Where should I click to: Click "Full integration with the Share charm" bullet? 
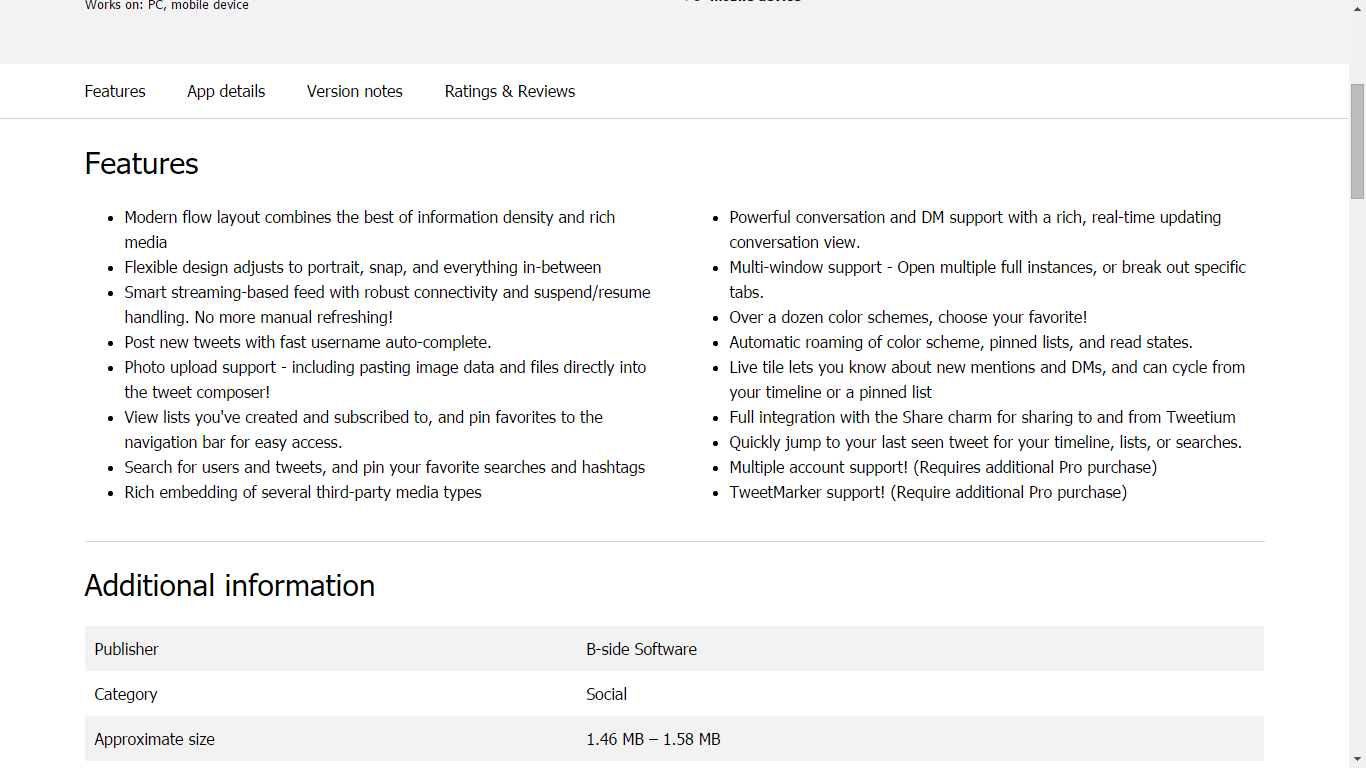[983, 417]
